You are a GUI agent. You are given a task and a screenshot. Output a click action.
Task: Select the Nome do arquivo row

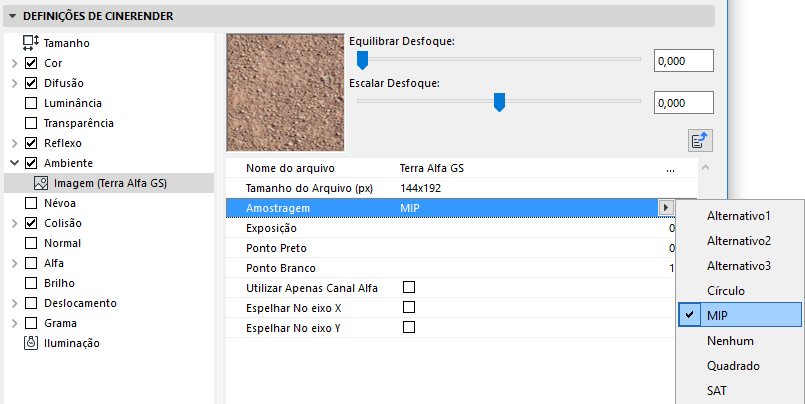coord(462,168)
